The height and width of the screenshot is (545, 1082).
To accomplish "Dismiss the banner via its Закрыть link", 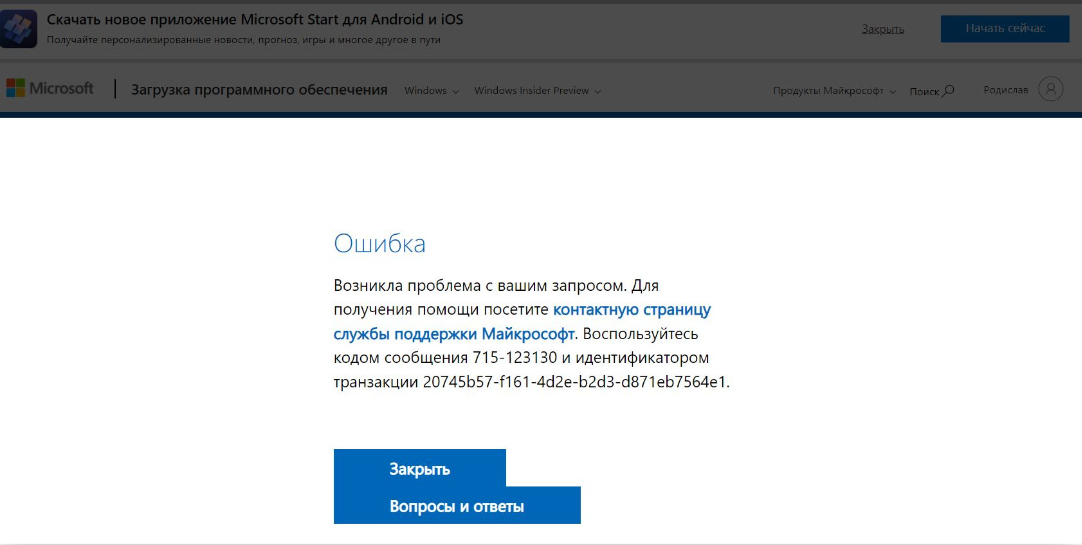I will click(x=883, y=29).
